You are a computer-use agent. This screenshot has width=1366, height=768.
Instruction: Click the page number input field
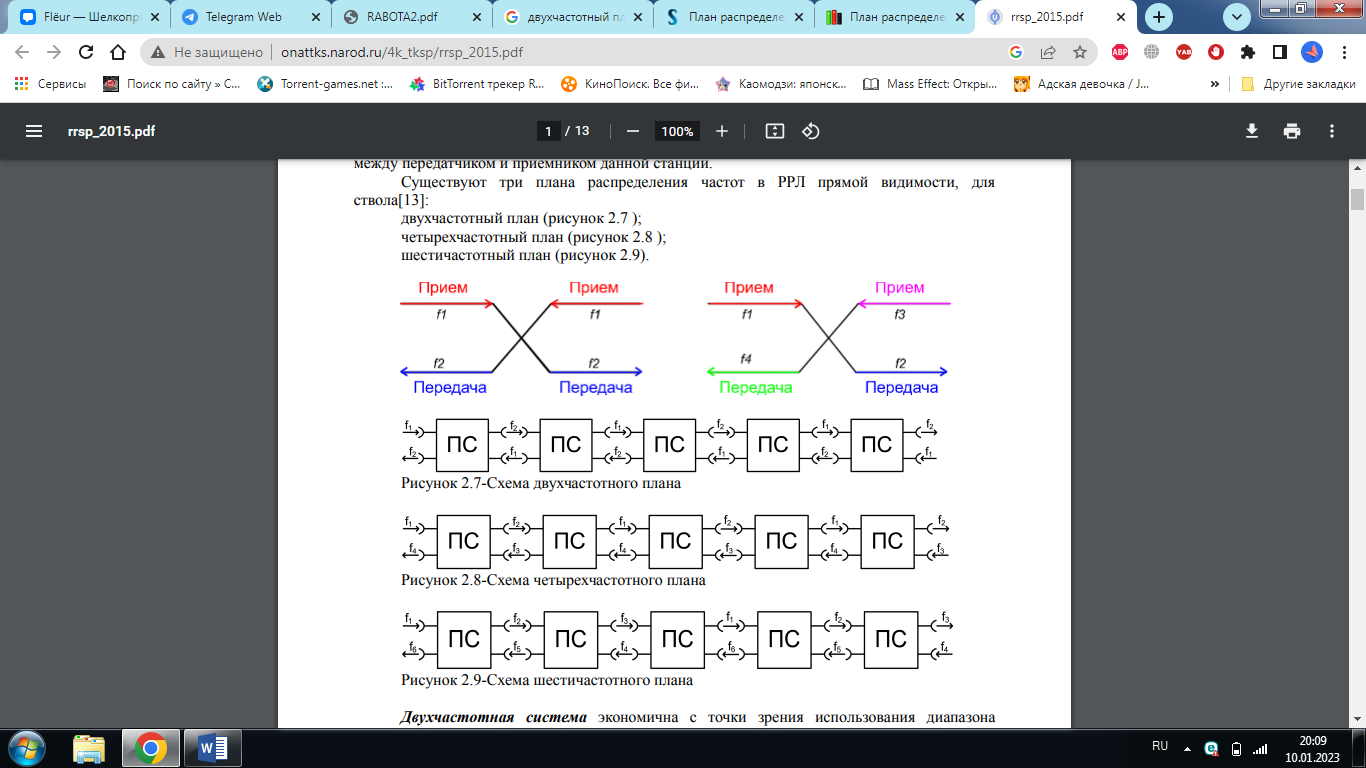(548, 131)
